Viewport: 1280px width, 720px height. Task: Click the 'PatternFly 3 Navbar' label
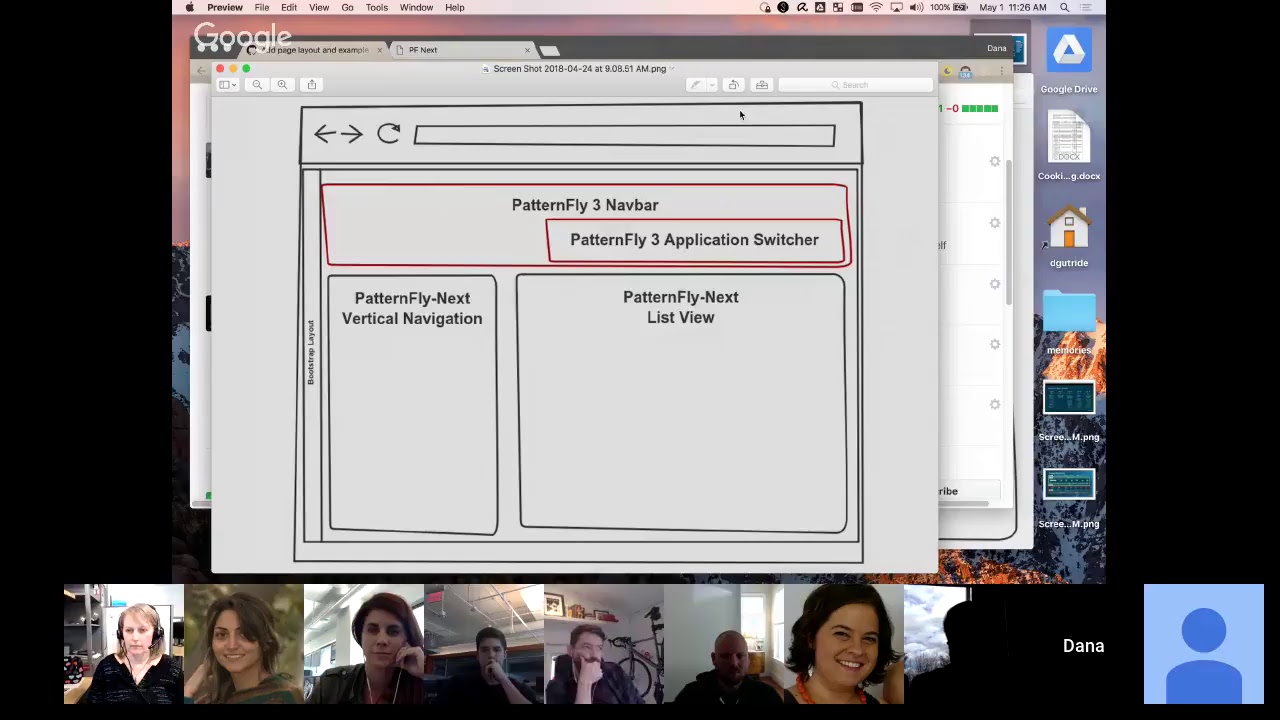pos(585,205)
